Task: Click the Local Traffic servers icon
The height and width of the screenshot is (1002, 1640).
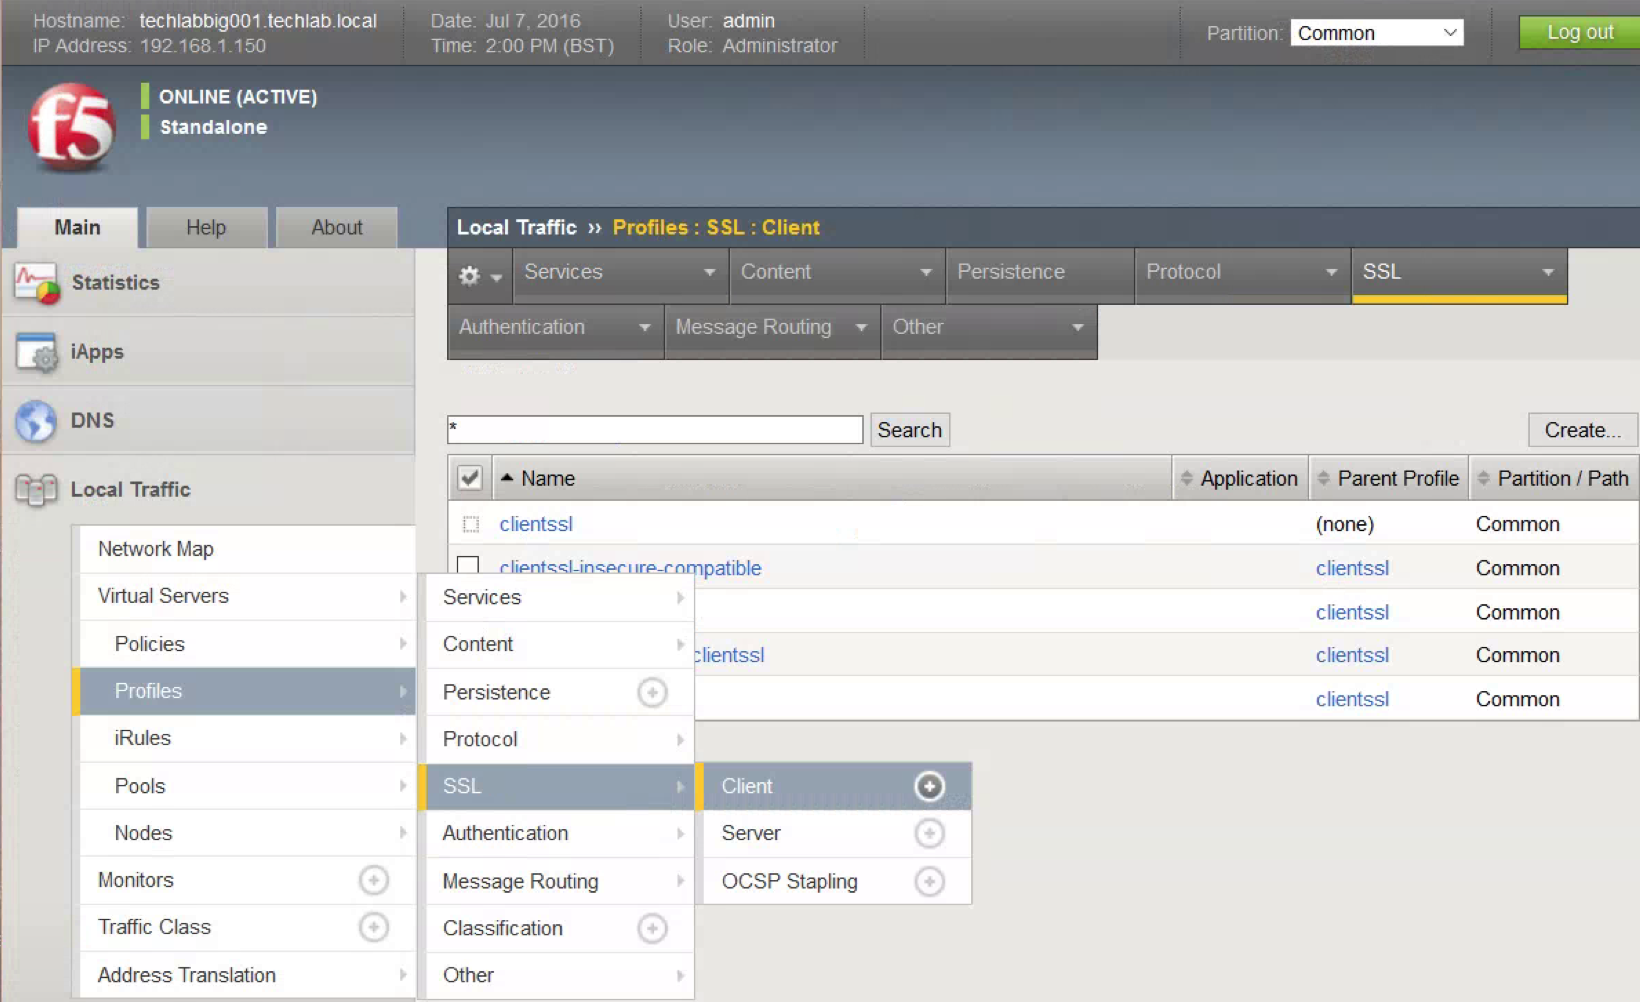Action: tap(36, 490)
